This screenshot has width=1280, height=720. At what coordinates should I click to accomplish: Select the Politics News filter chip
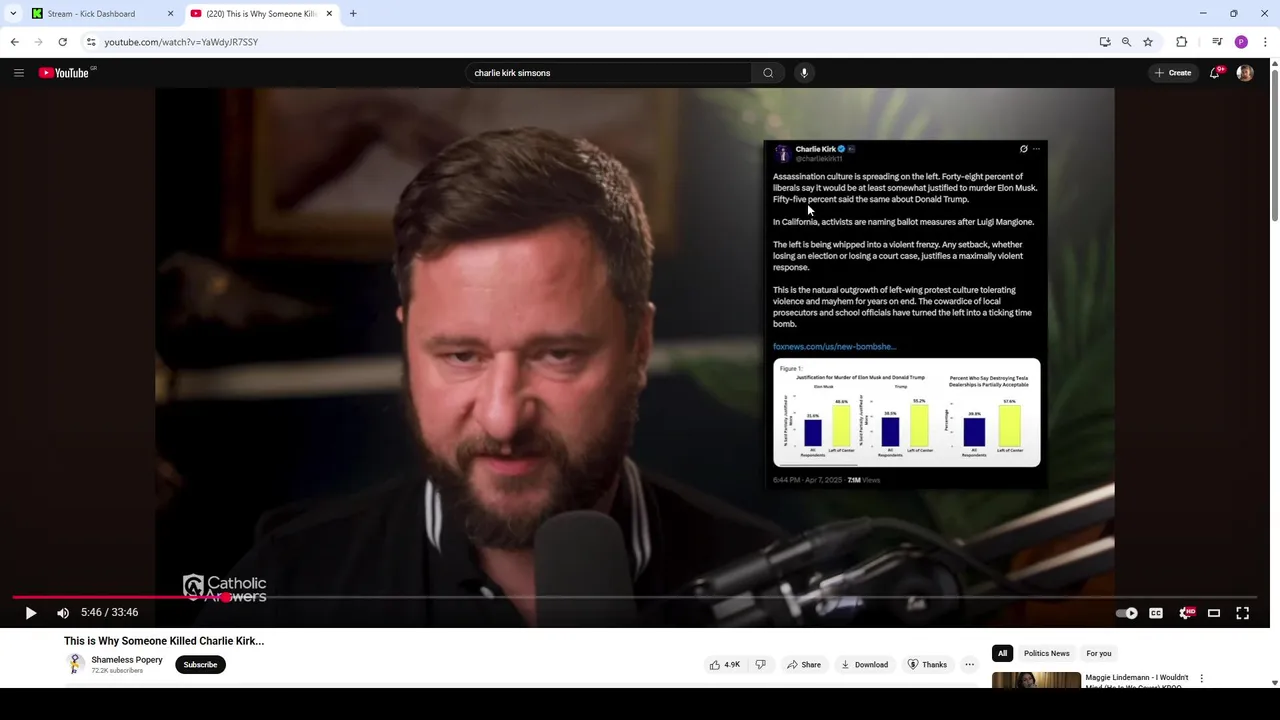(x=1046, y=654)
